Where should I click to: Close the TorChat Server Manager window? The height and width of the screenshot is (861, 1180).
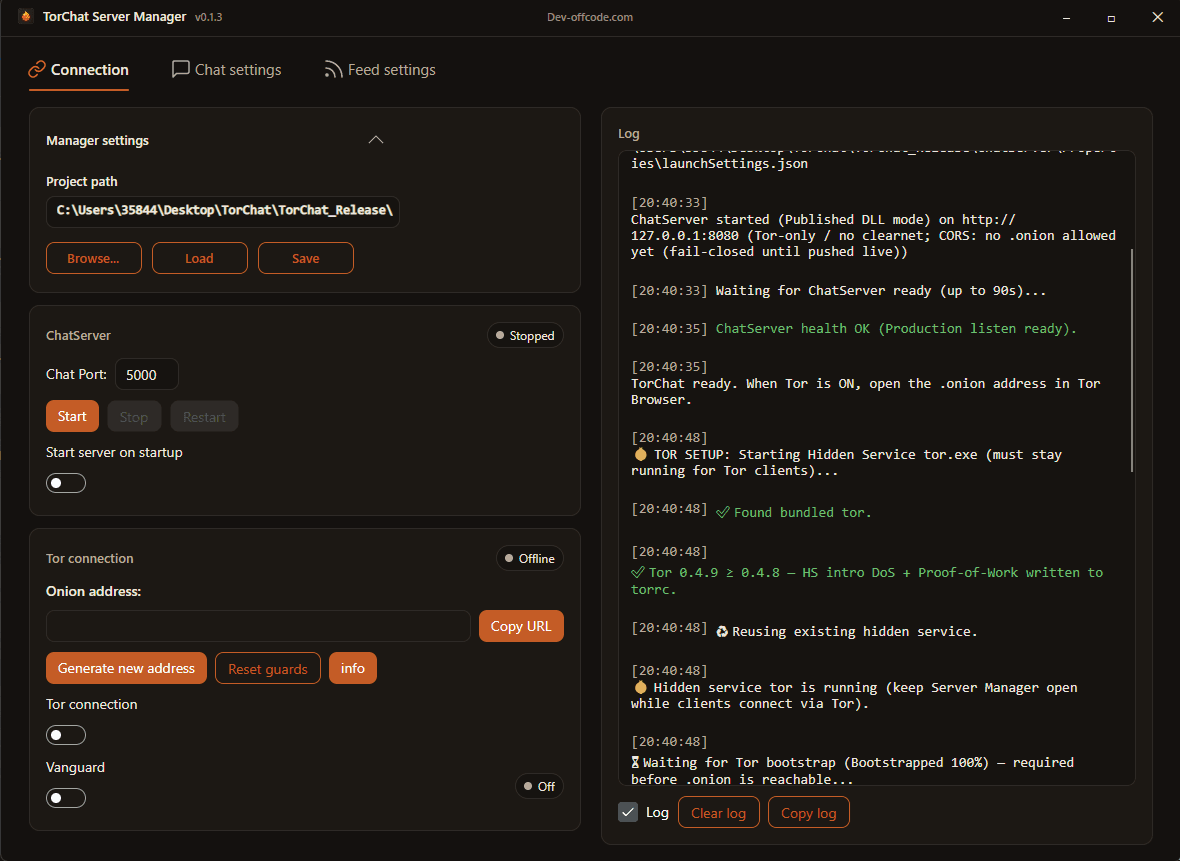point(1157,17)
